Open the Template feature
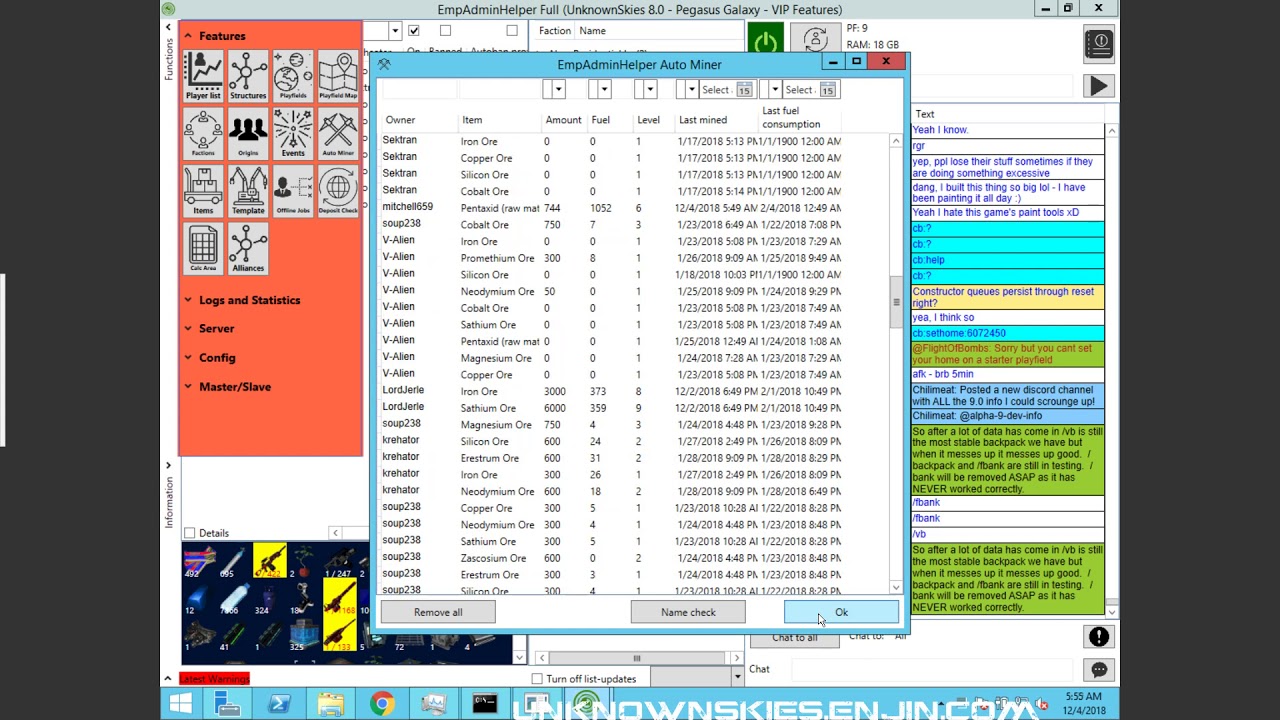The width and height of the screenshot is (1280, 720). point(248,191)
